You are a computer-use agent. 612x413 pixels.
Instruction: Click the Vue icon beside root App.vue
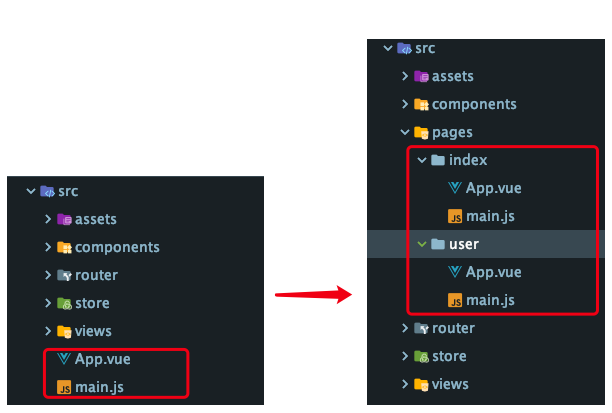click(x=64, y=359)
